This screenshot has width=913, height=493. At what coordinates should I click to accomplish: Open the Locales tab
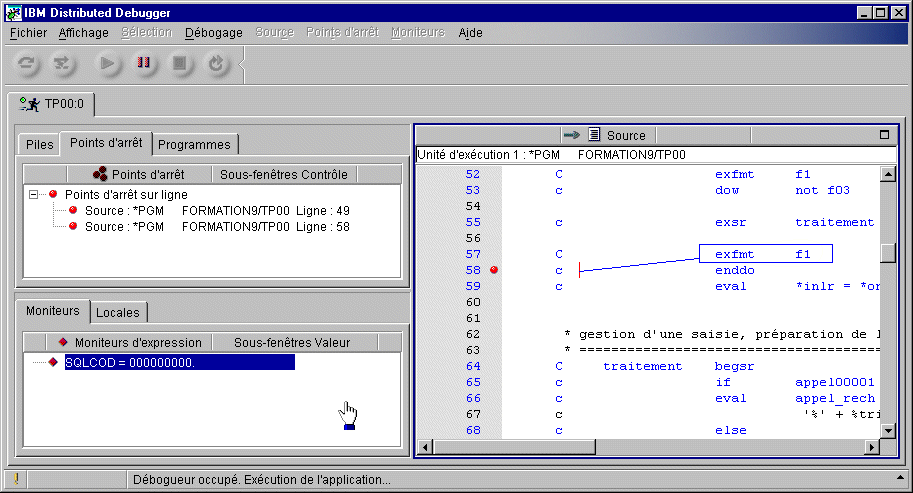(x=118, y=312)
